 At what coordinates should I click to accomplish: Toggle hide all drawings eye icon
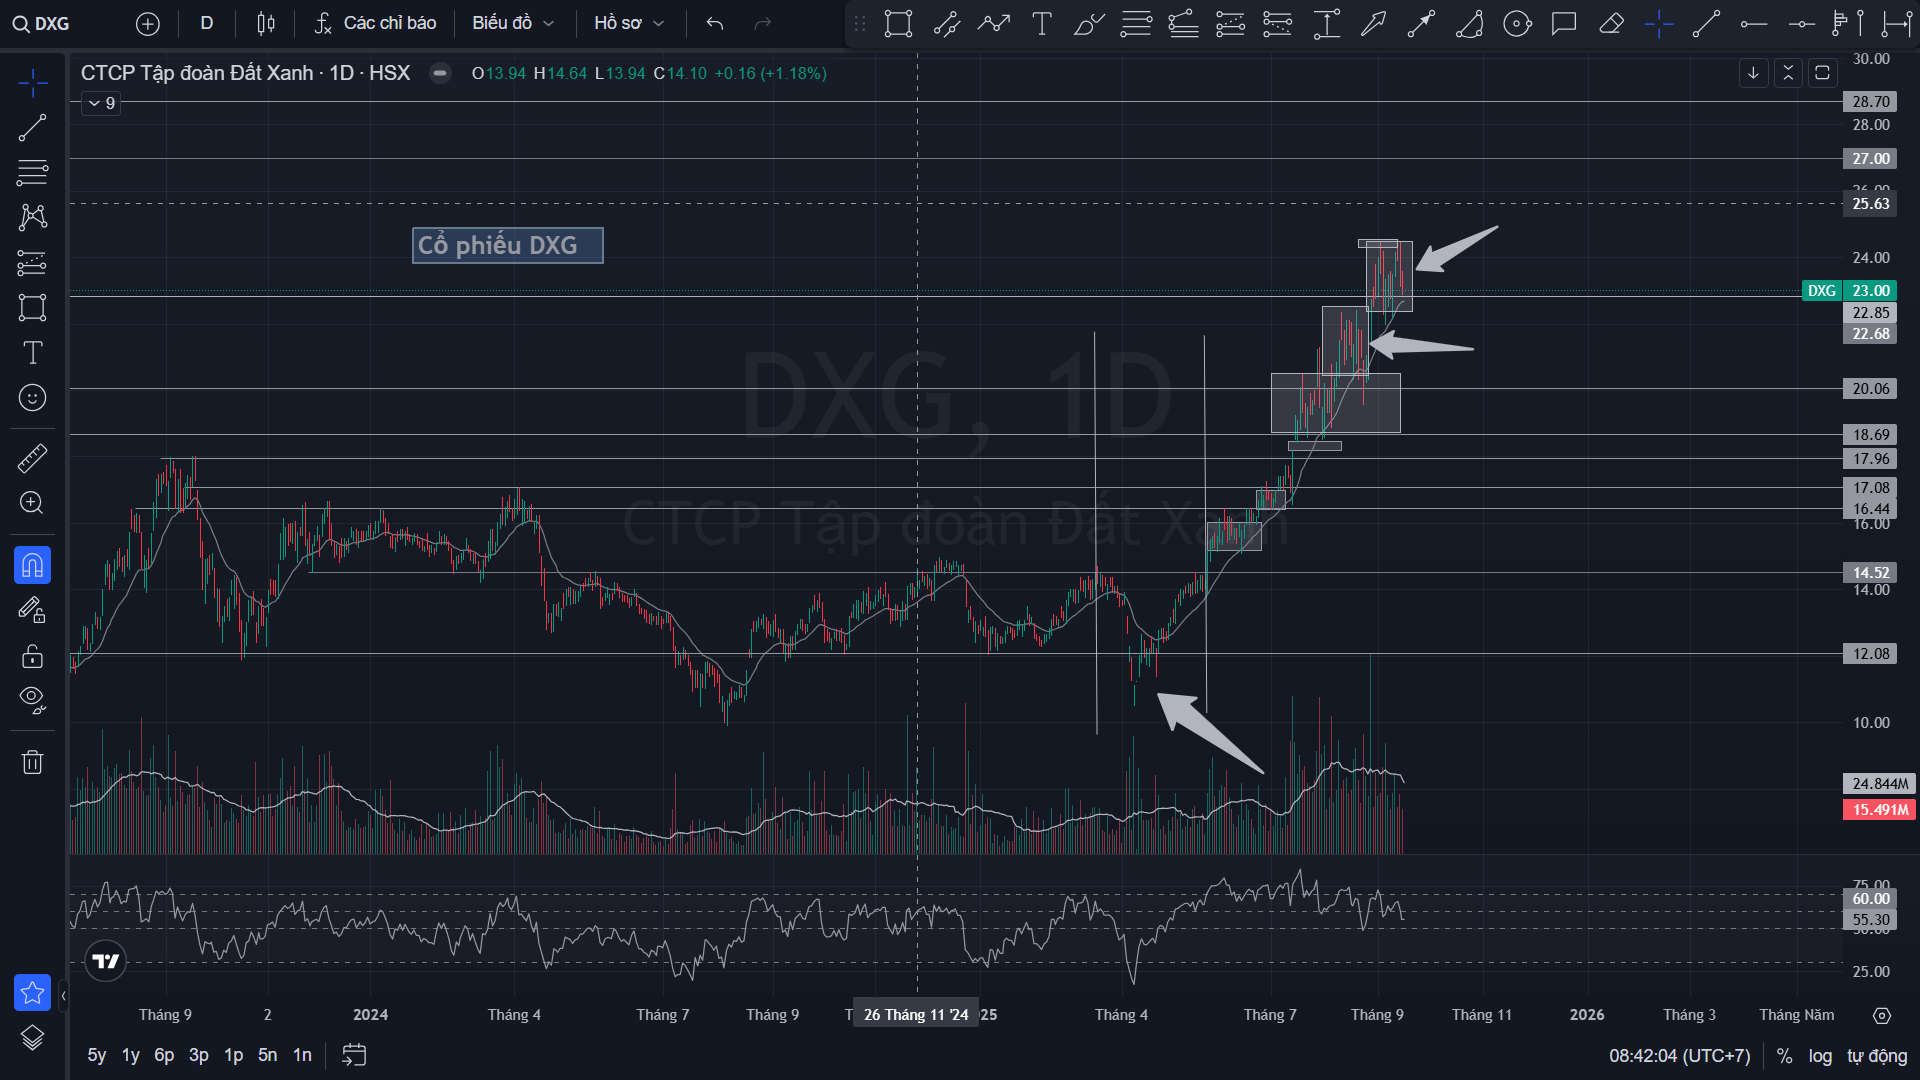pos(32,700)
